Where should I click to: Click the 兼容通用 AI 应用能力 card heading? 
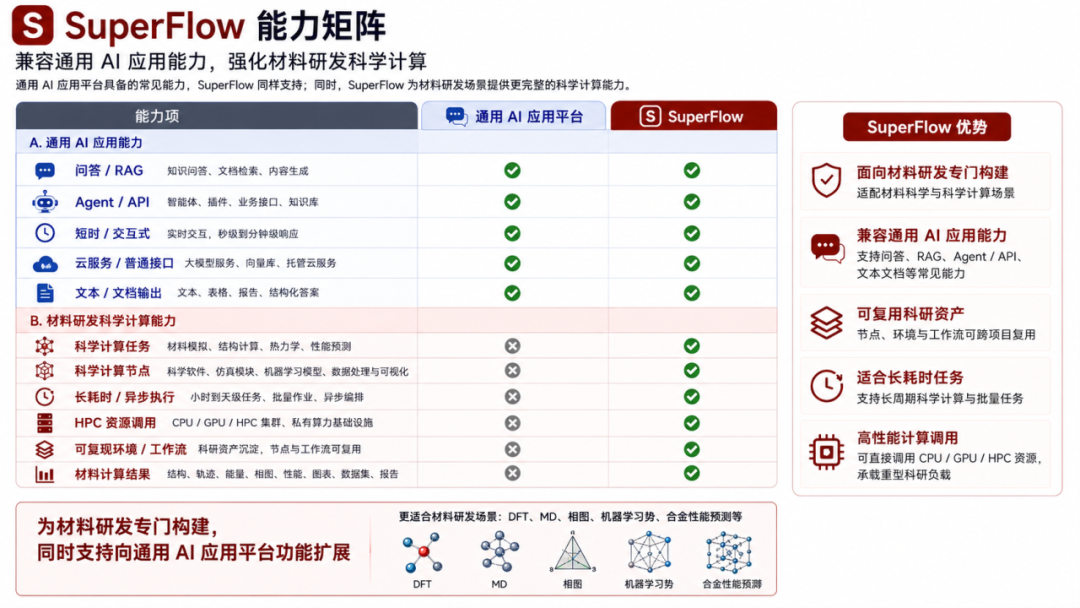click(931, 235)
